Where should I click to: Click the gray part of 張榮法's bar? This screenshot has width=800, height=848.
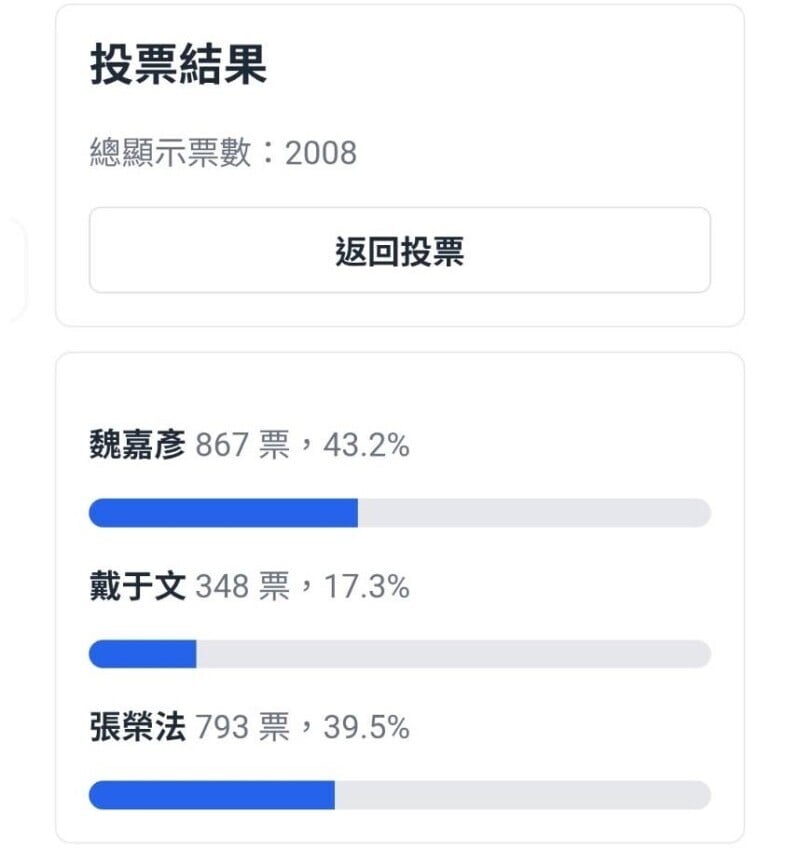tap(523, 795)
